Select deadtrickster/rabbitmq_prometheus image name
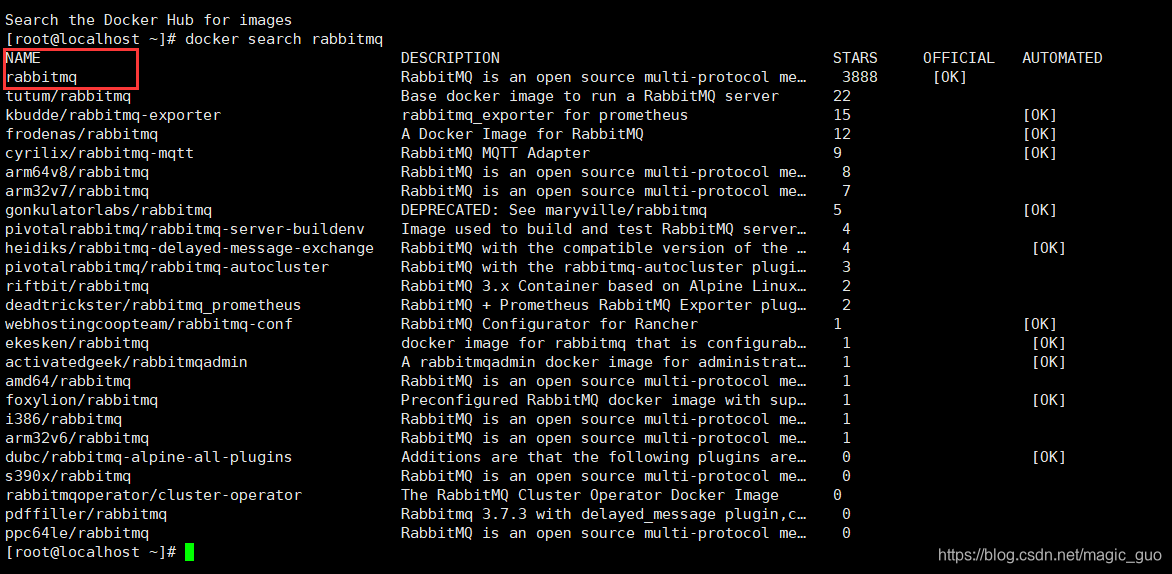 click(x=153, y=305)
